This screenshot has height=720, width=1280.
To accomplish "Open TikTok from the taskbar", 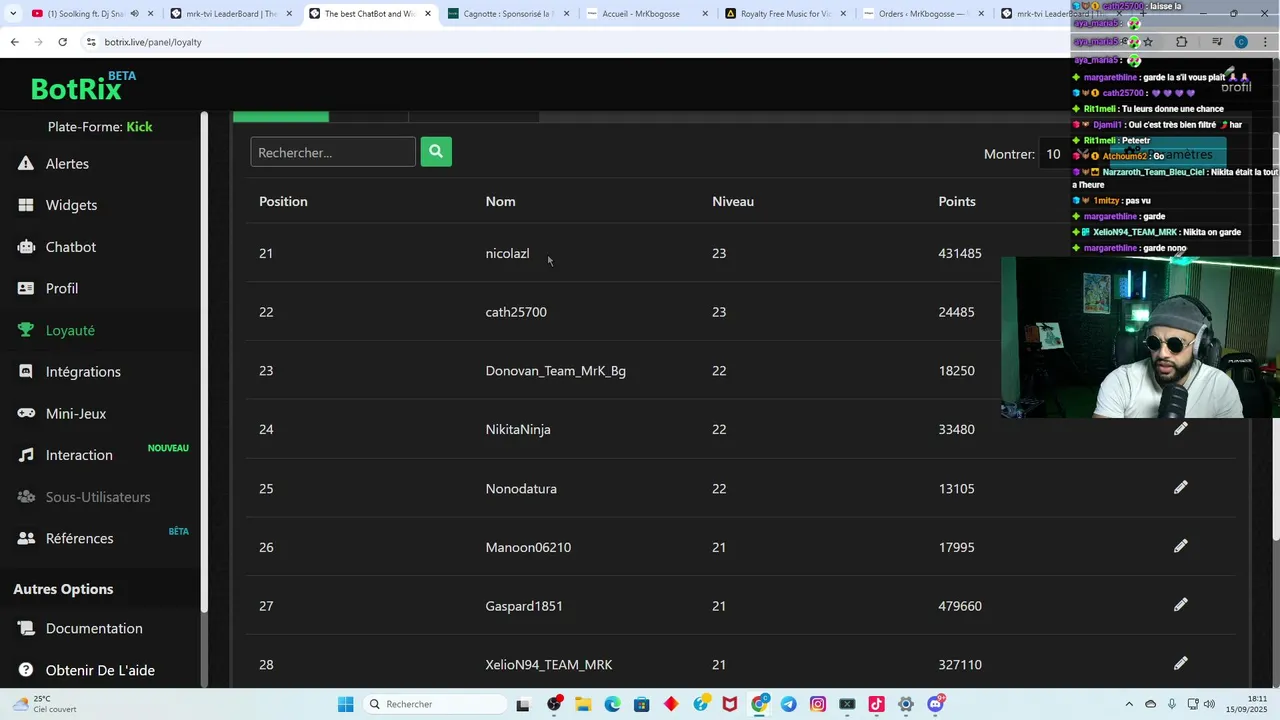I will coord(876,704).
